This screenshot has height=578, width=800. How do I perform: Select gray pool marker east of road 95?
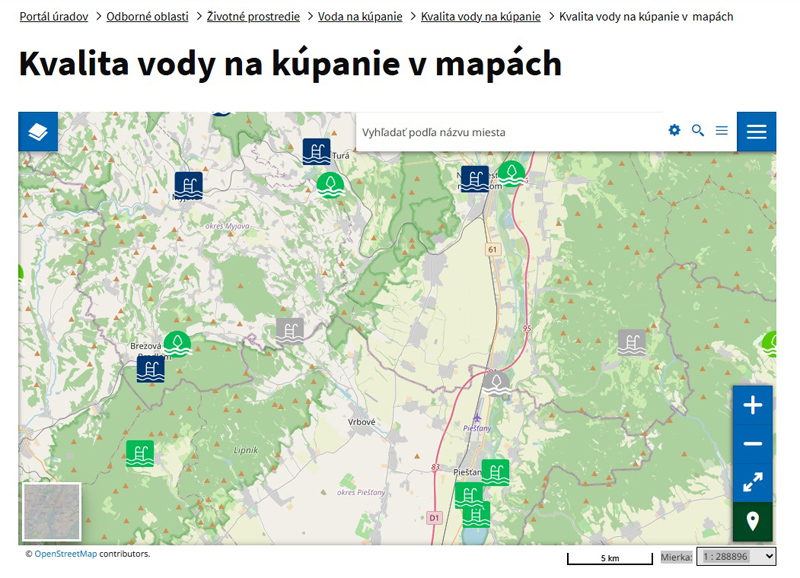point(632,342)
